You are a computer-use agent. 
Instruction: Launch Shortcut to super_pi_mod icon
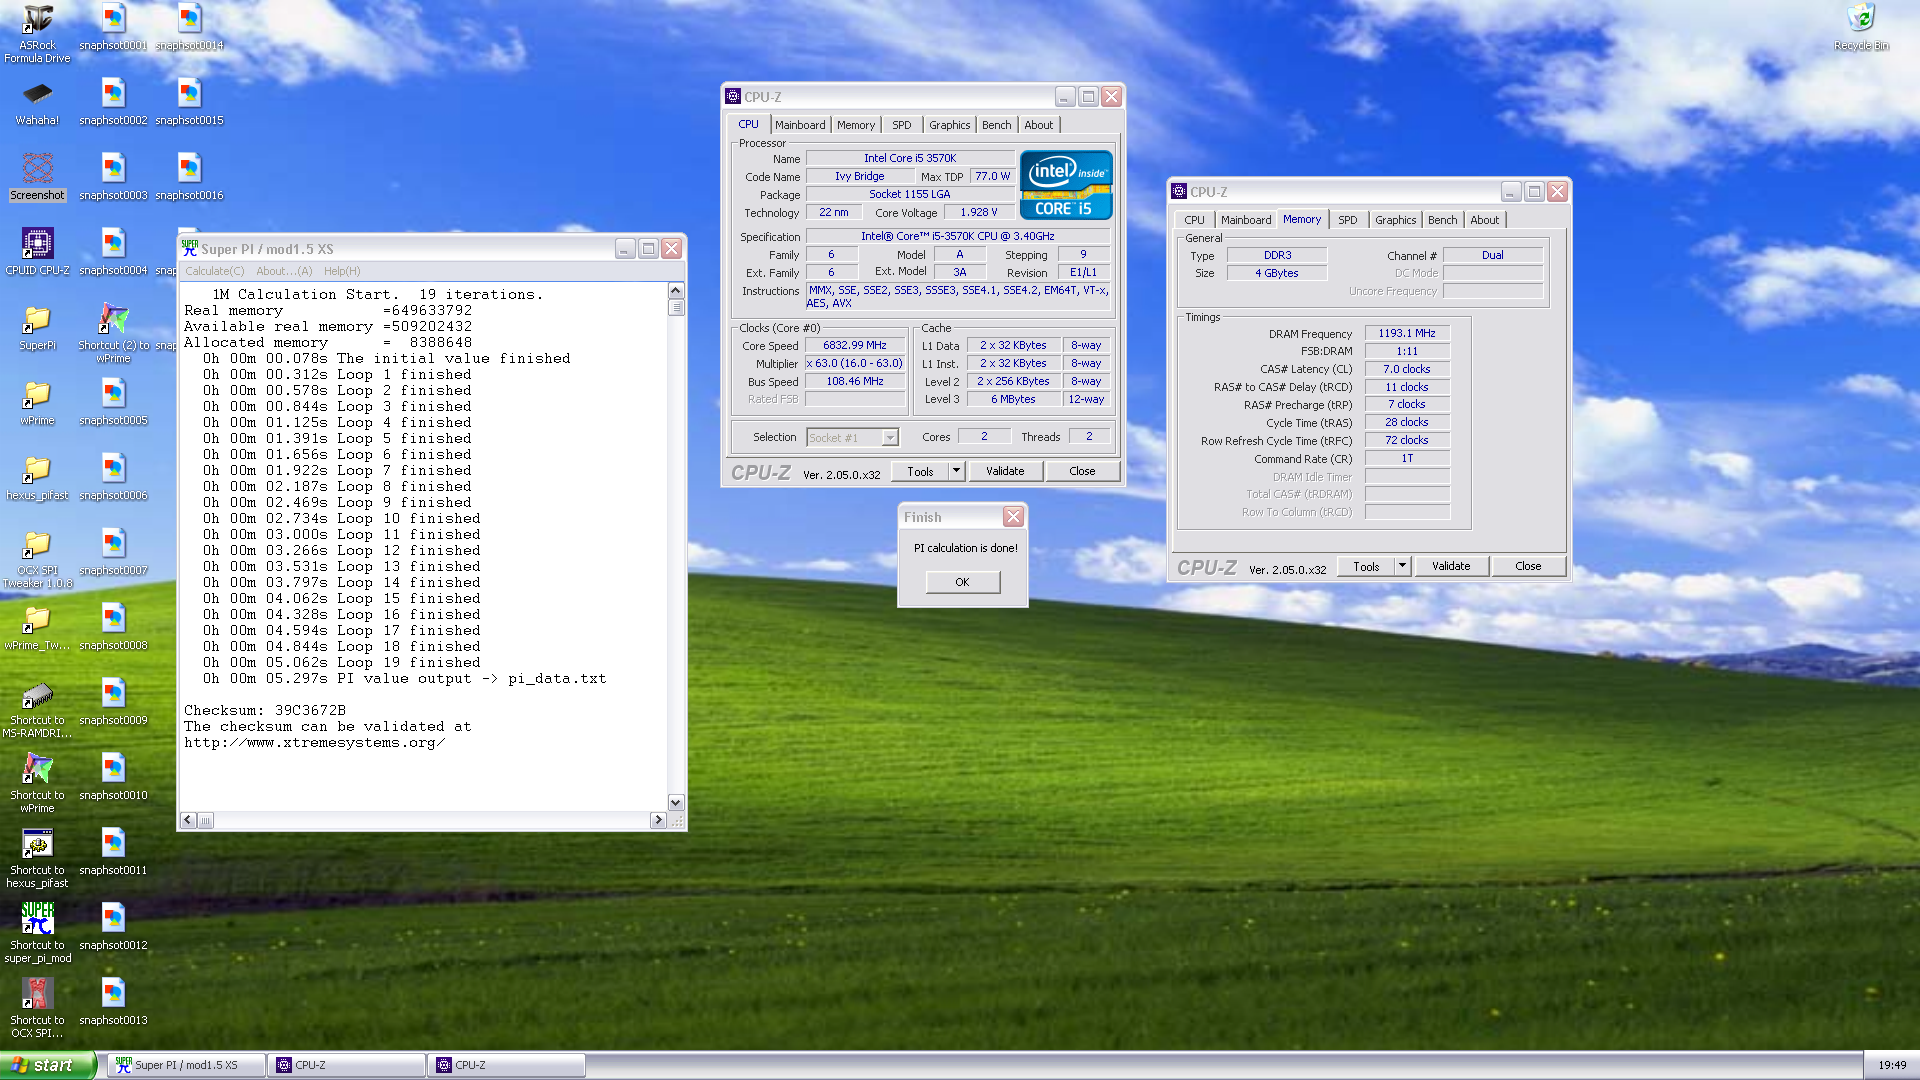(x=37, y=934)
